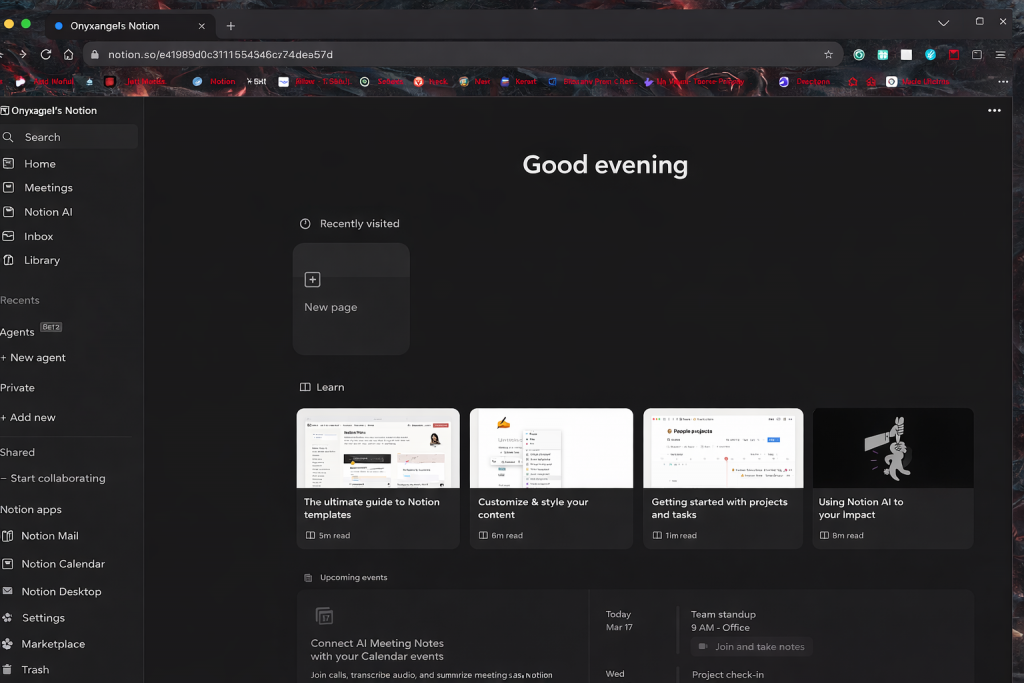Open the ultimate guide to Notion templates card
This screenshot has height=683, width=1024.
coord(378,479)
